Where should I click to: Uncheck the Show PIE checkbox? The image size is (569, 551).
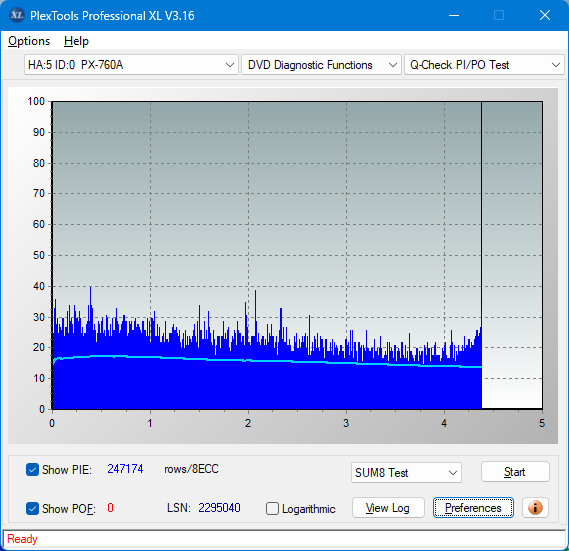(32, 469)
